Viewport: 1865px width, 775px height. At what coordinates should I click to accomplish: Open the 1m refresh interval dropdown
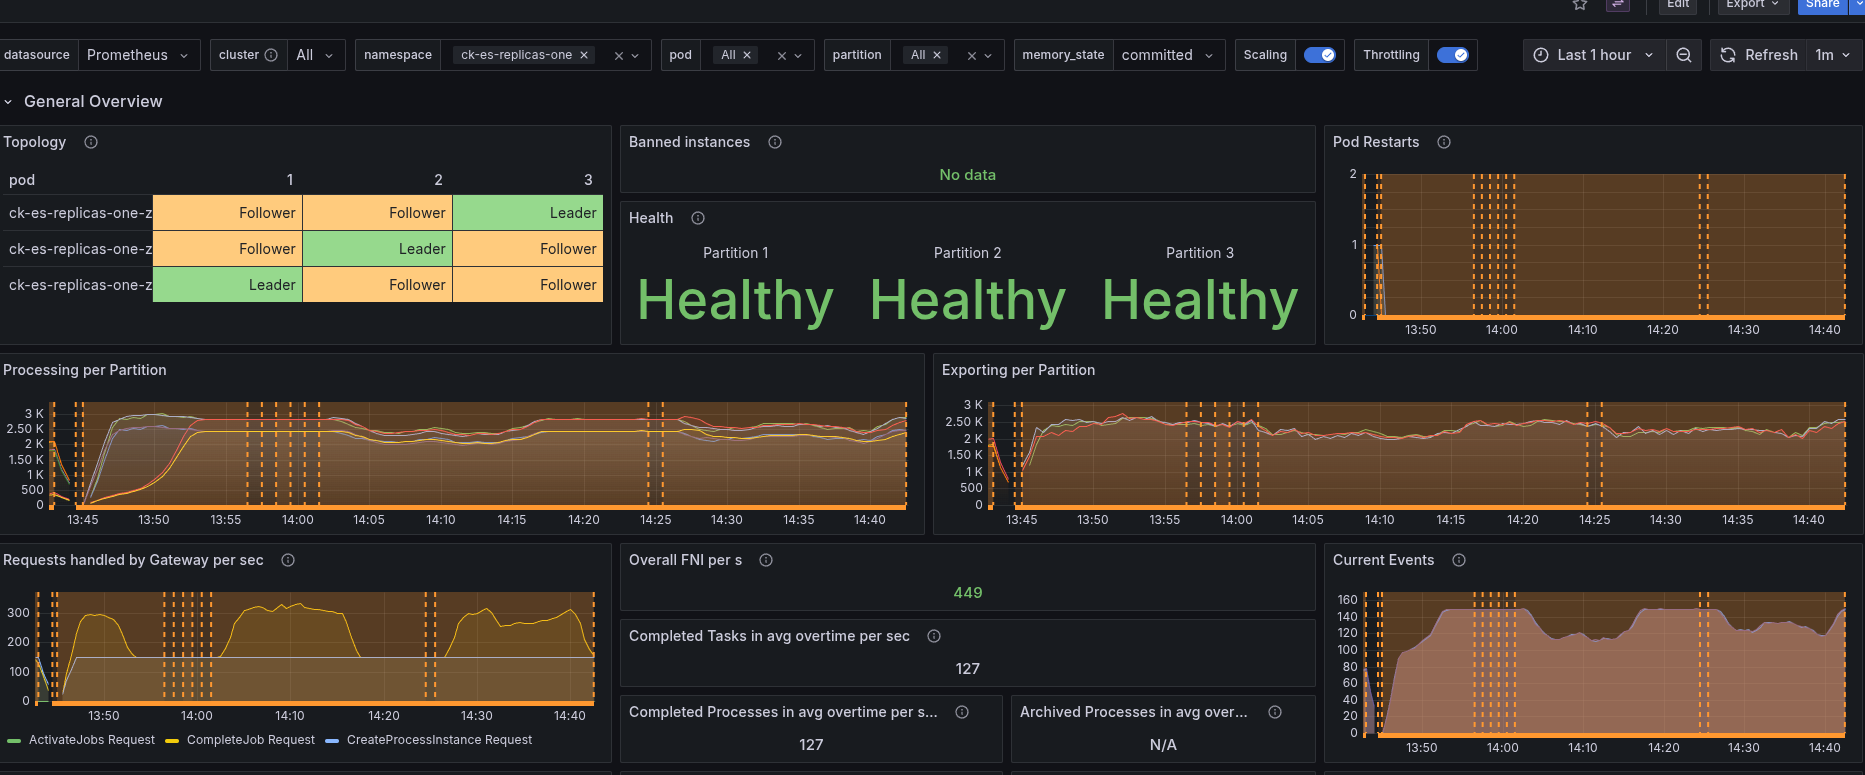tap(1833, 55)
